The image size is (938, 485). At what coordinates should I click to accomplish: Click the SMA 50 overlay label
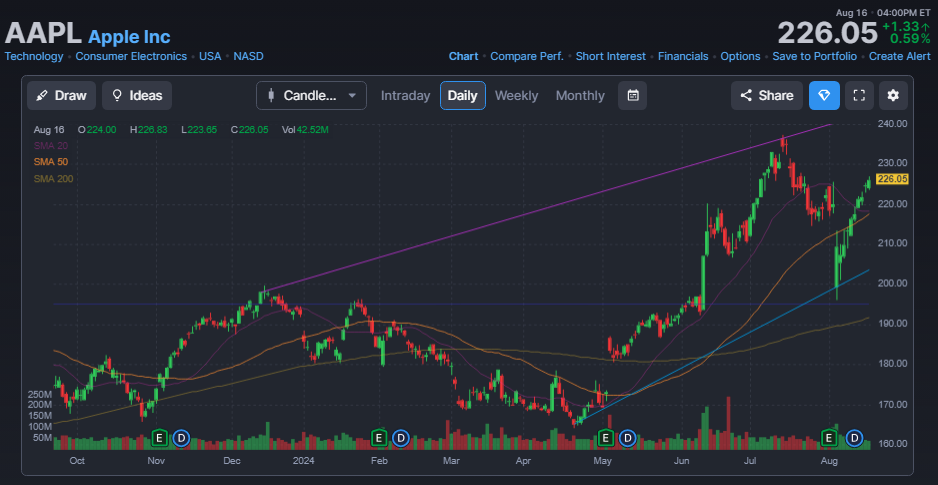click(51, 161)
